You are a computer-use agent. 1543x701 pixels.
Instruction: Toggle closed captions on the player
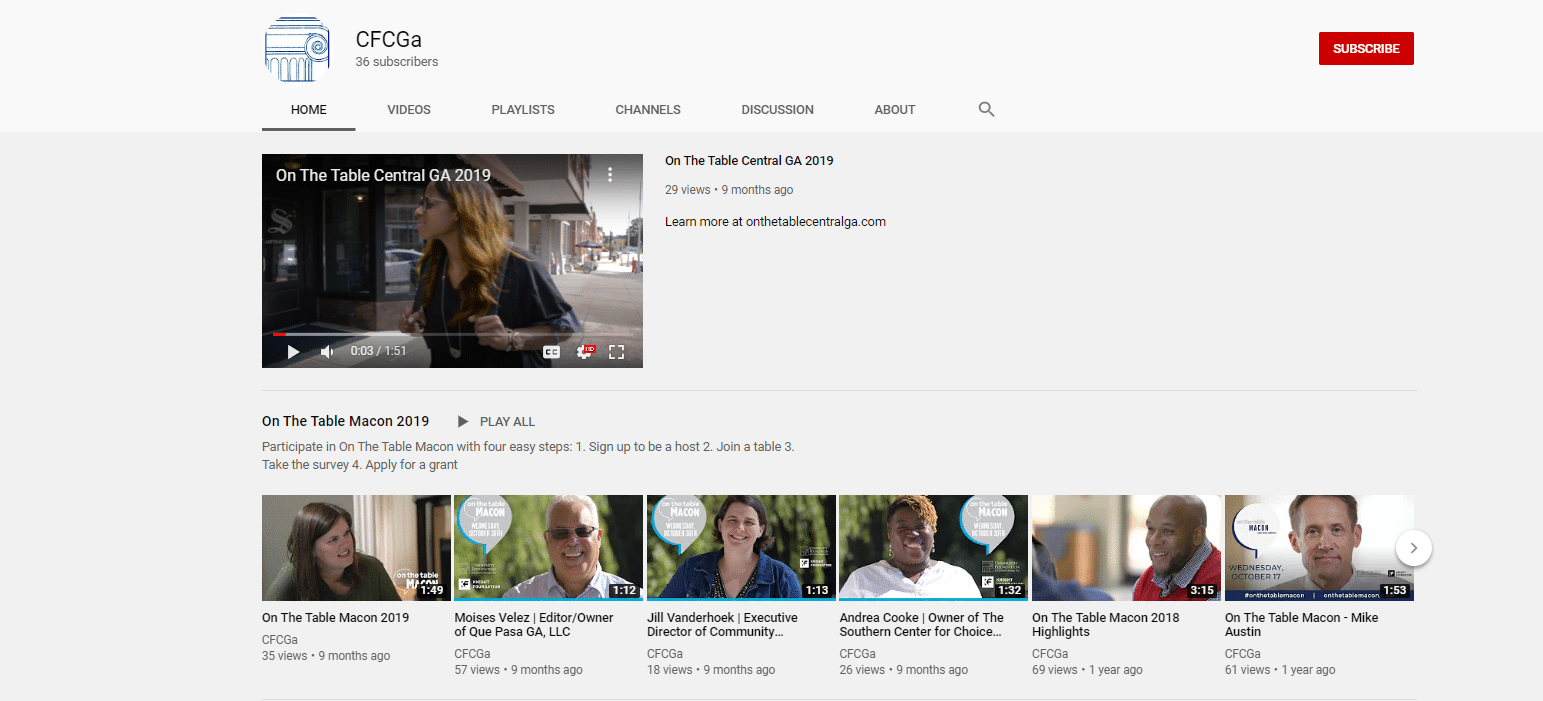tap(551, 352)
